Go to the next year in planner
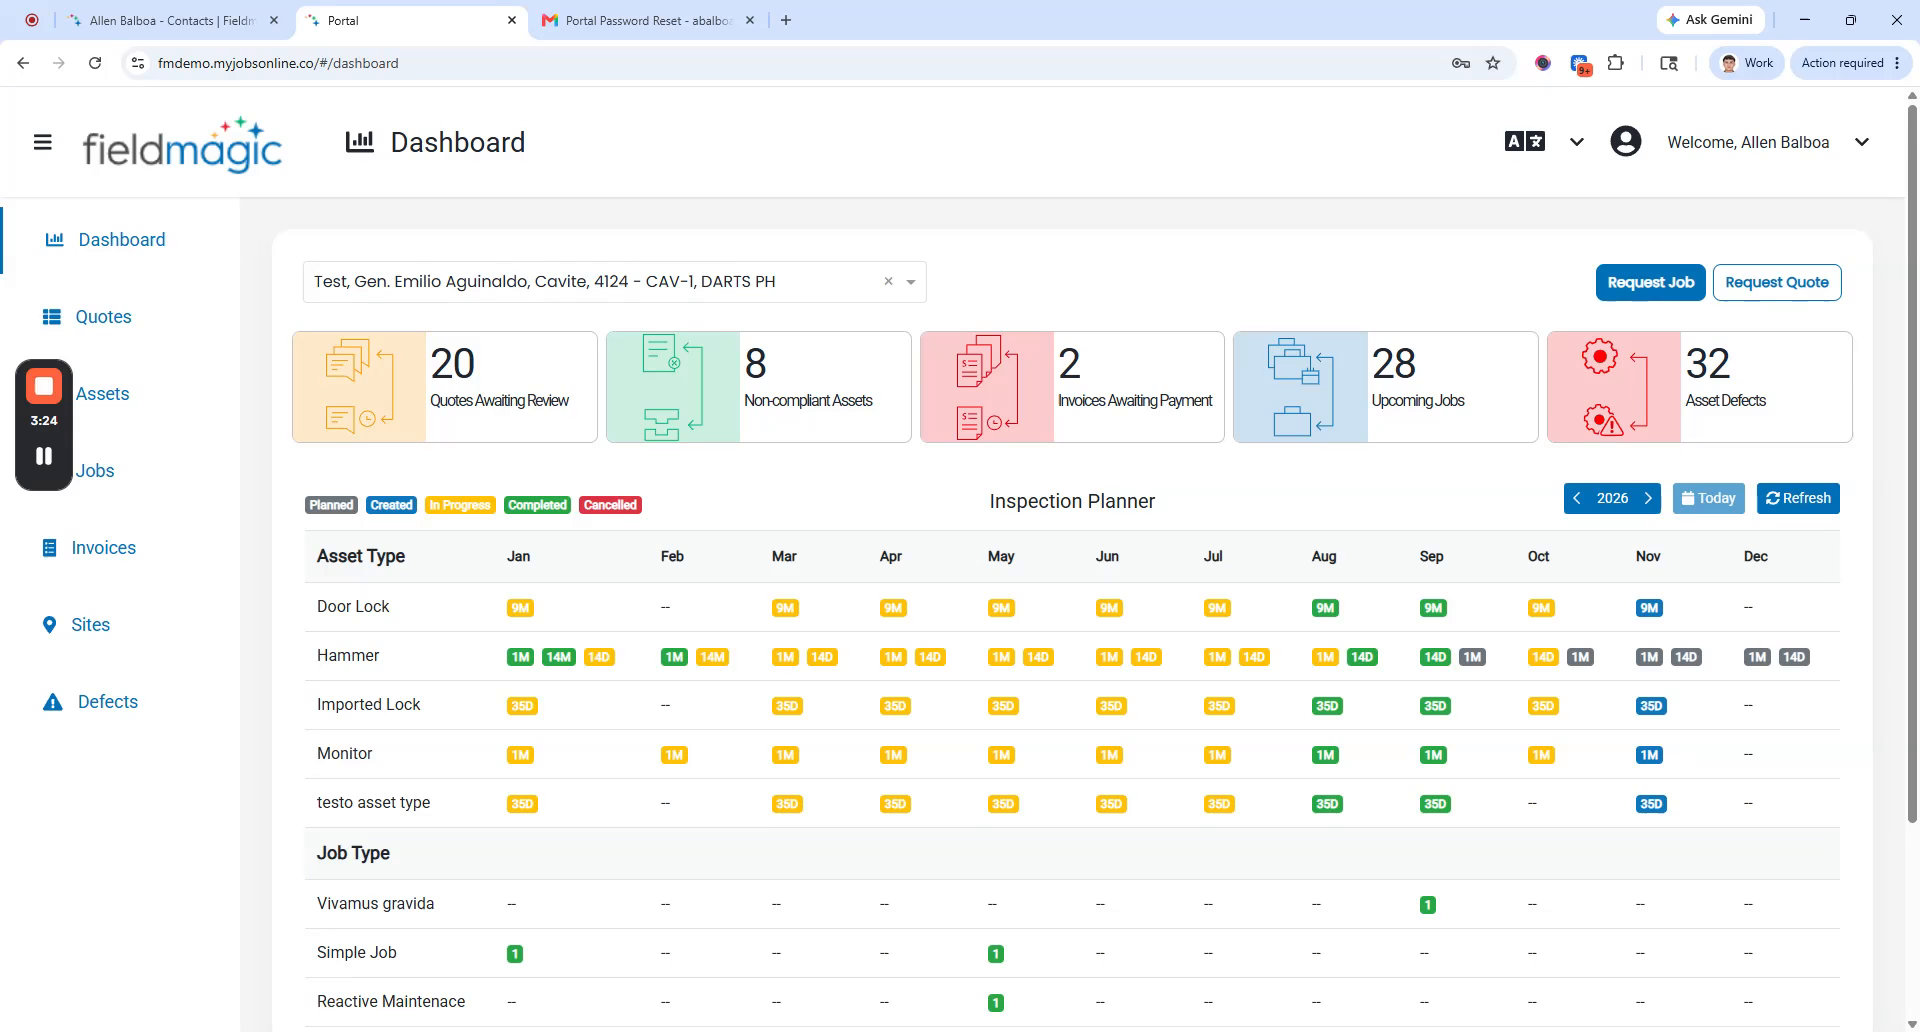 point(1648,498)
